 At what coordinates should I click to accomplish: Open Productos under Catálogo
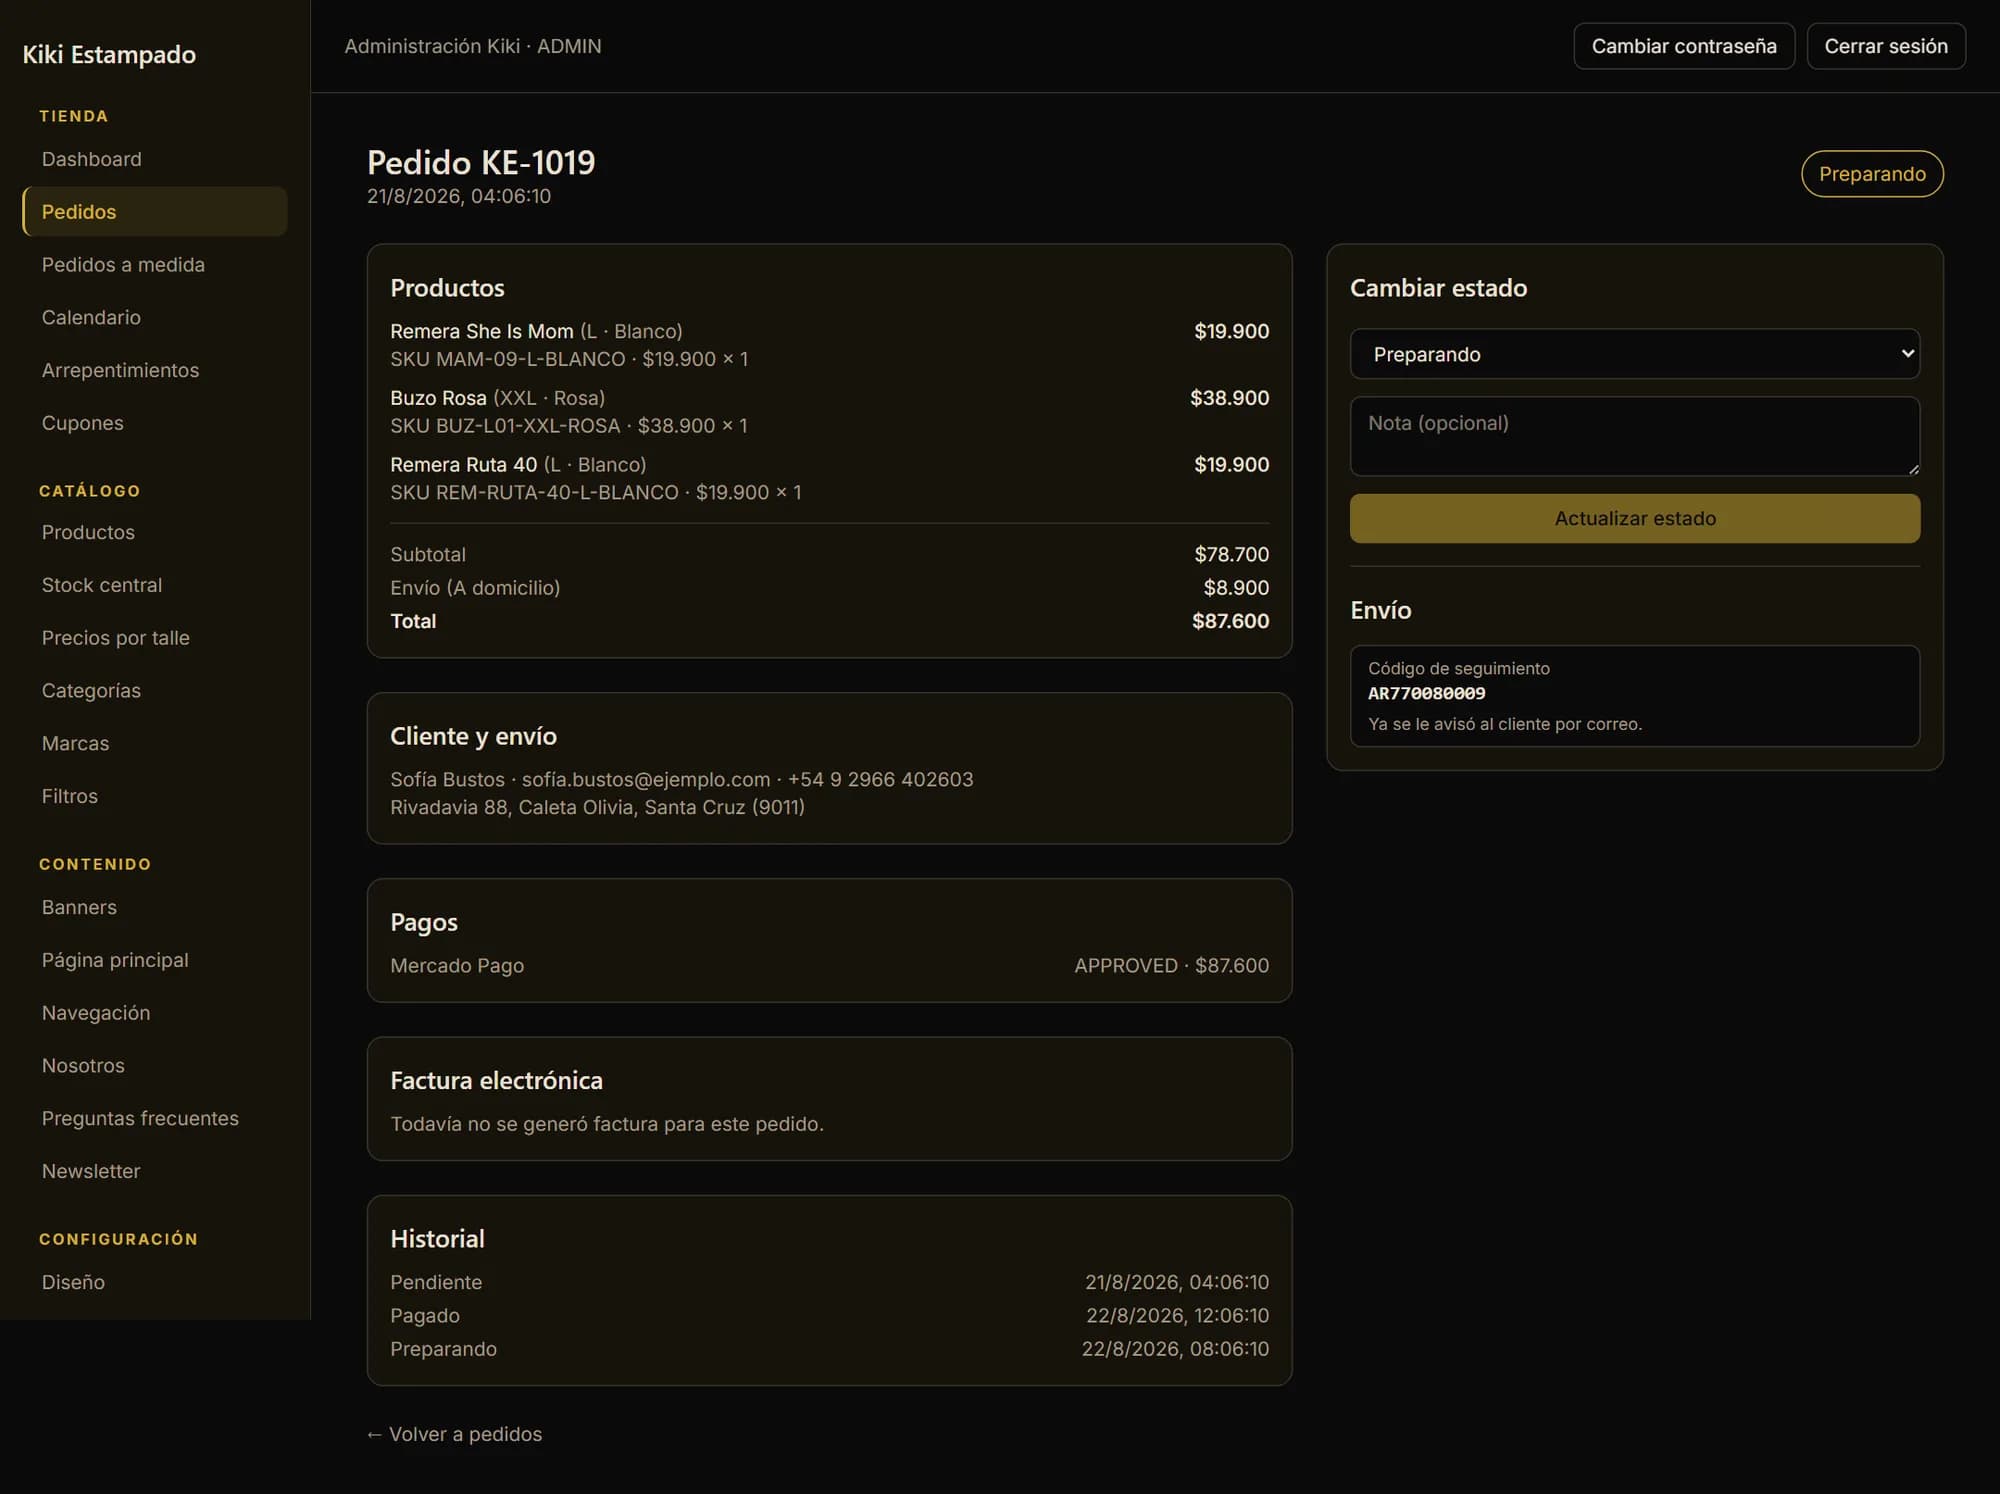click(154, 532)
